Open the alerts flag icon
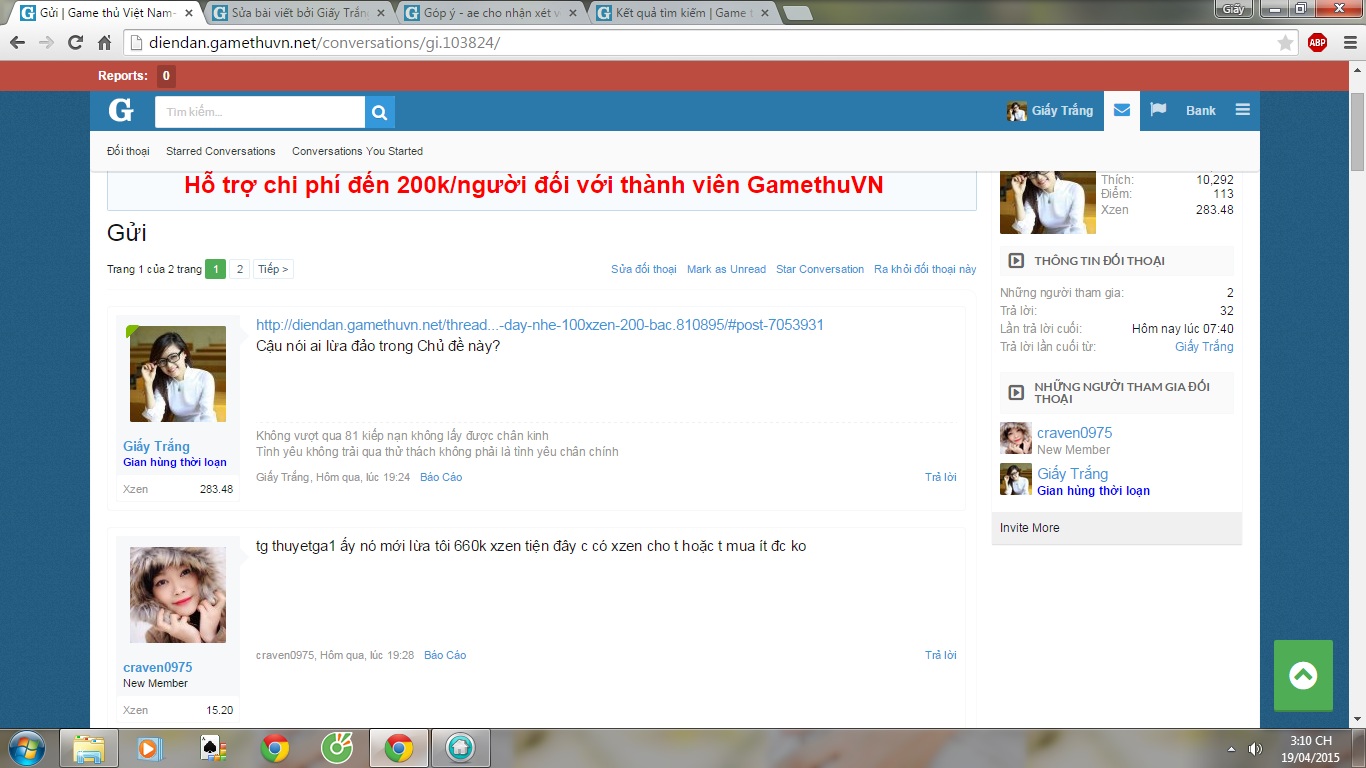The height and width of the screenshot is (768, 1366). coord(1158,110)
